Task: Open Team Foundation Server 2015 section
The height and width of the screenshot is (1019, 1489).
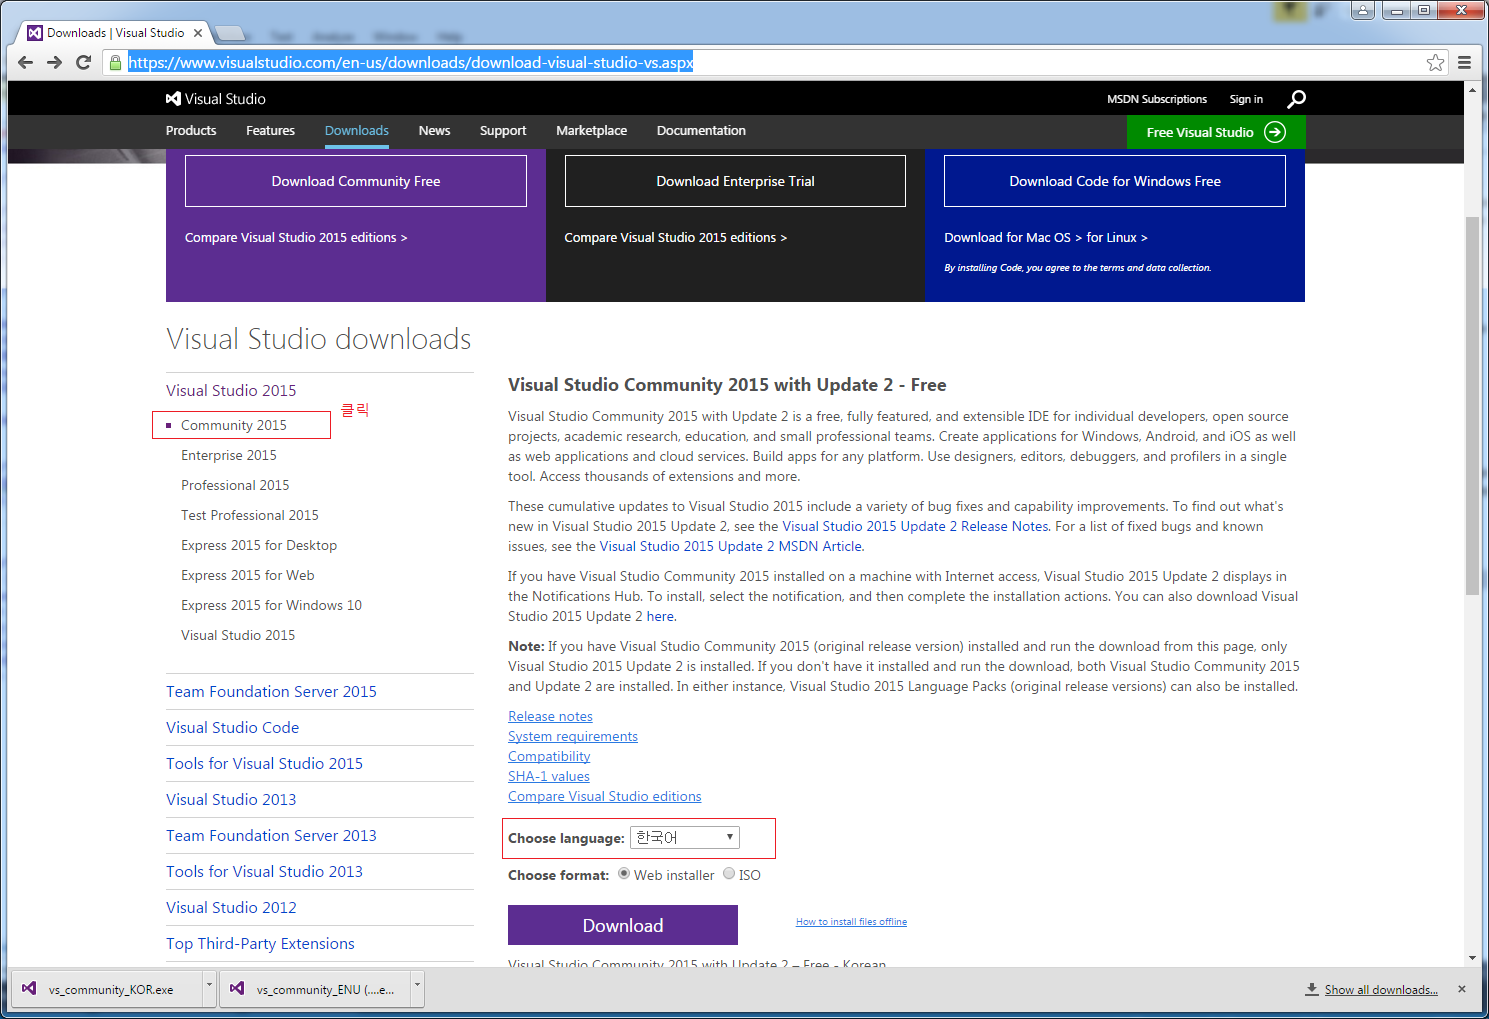Action: pyautogui.click(x=271, y=691)
